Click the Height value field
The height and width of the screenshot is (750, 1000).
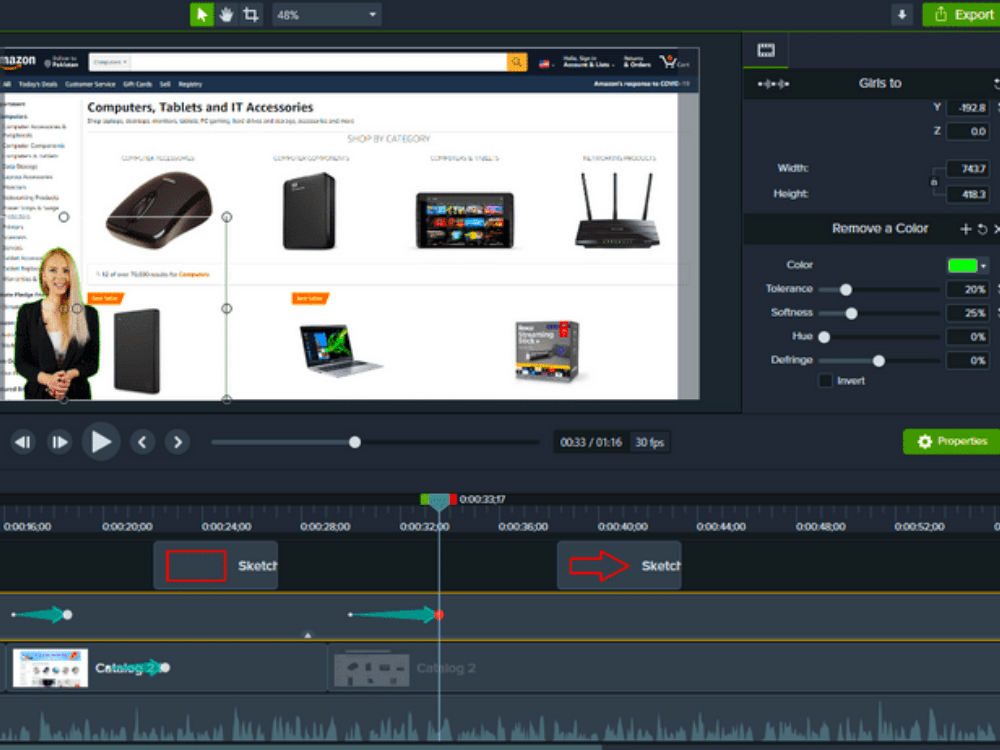click(967, 194)
